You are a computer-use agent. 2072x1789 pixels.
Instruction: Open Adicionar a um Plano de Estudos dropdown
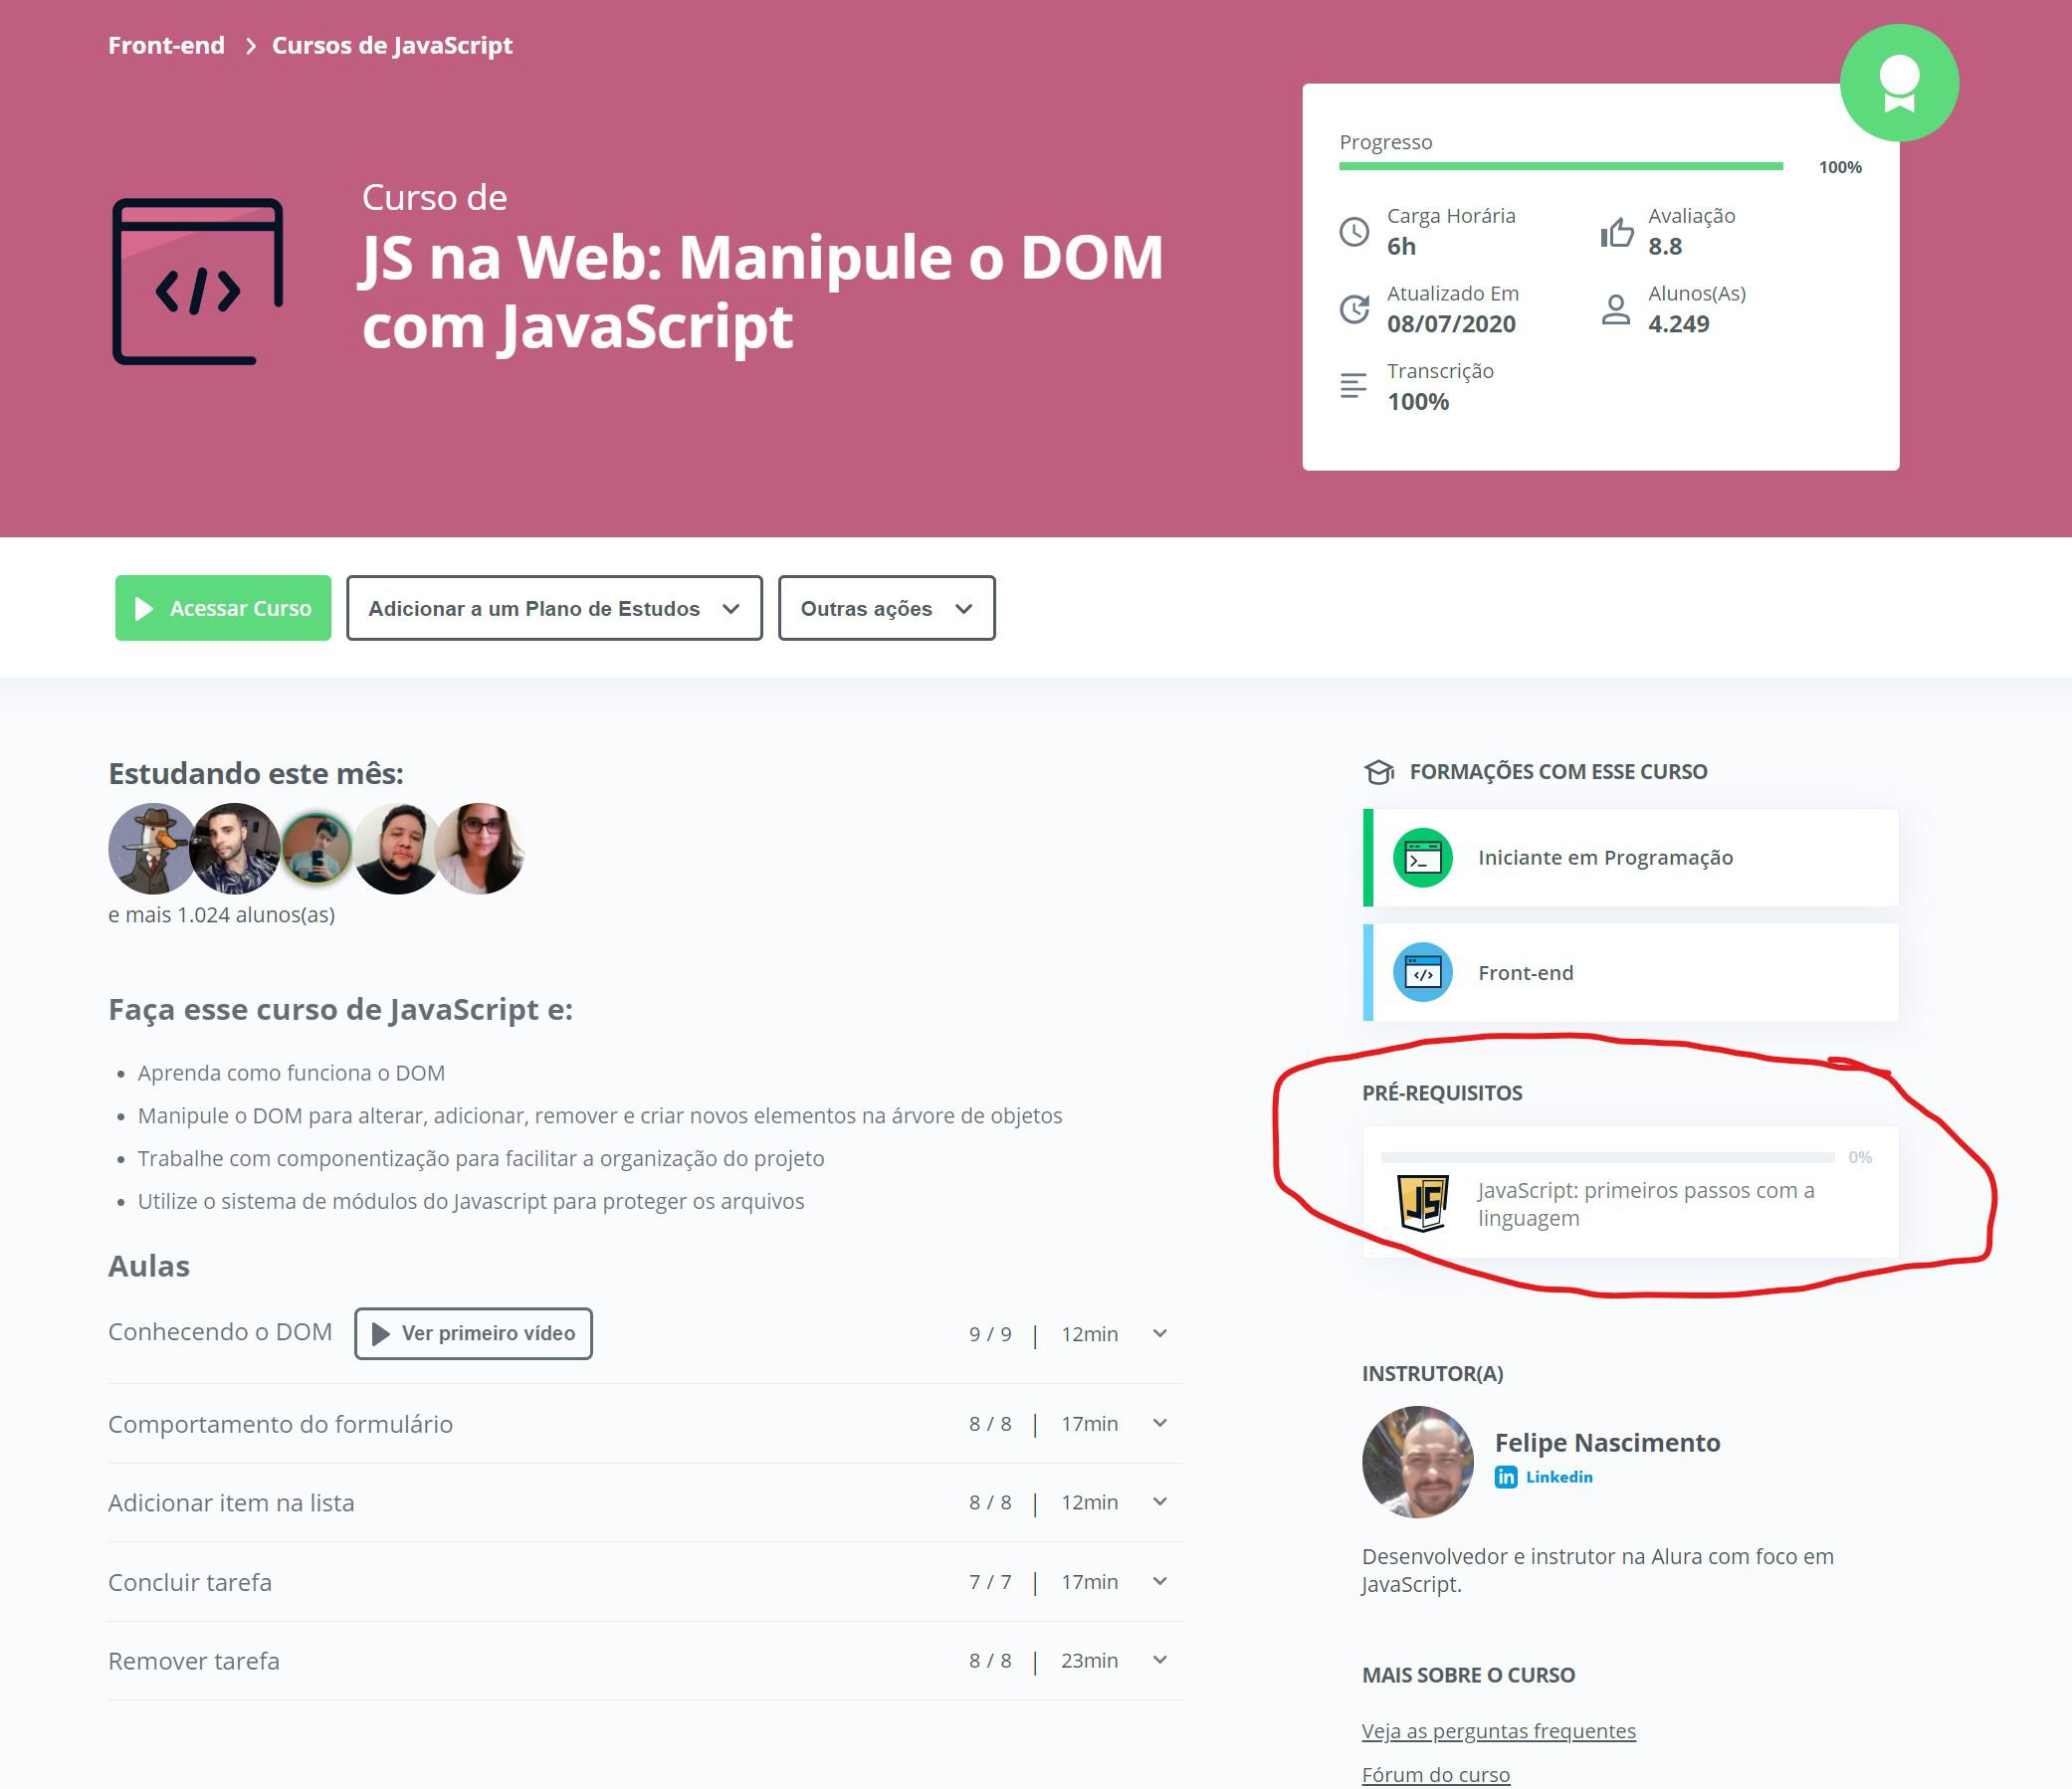click(x=554, y=609)
